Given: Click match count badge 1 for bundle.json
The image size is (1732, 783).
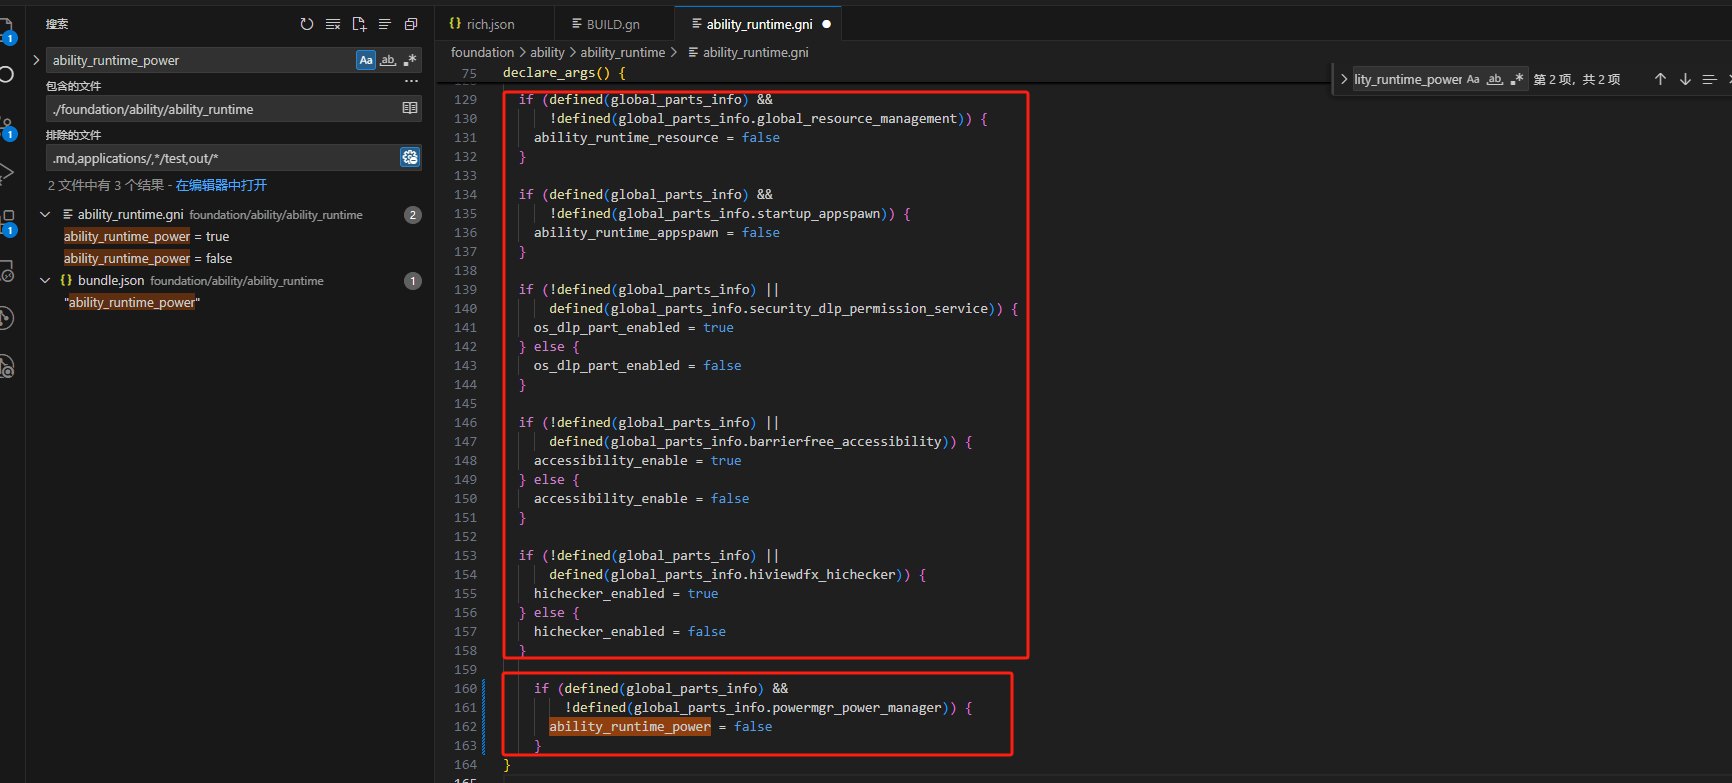Looking at the screenshot, I should (413, 281).
